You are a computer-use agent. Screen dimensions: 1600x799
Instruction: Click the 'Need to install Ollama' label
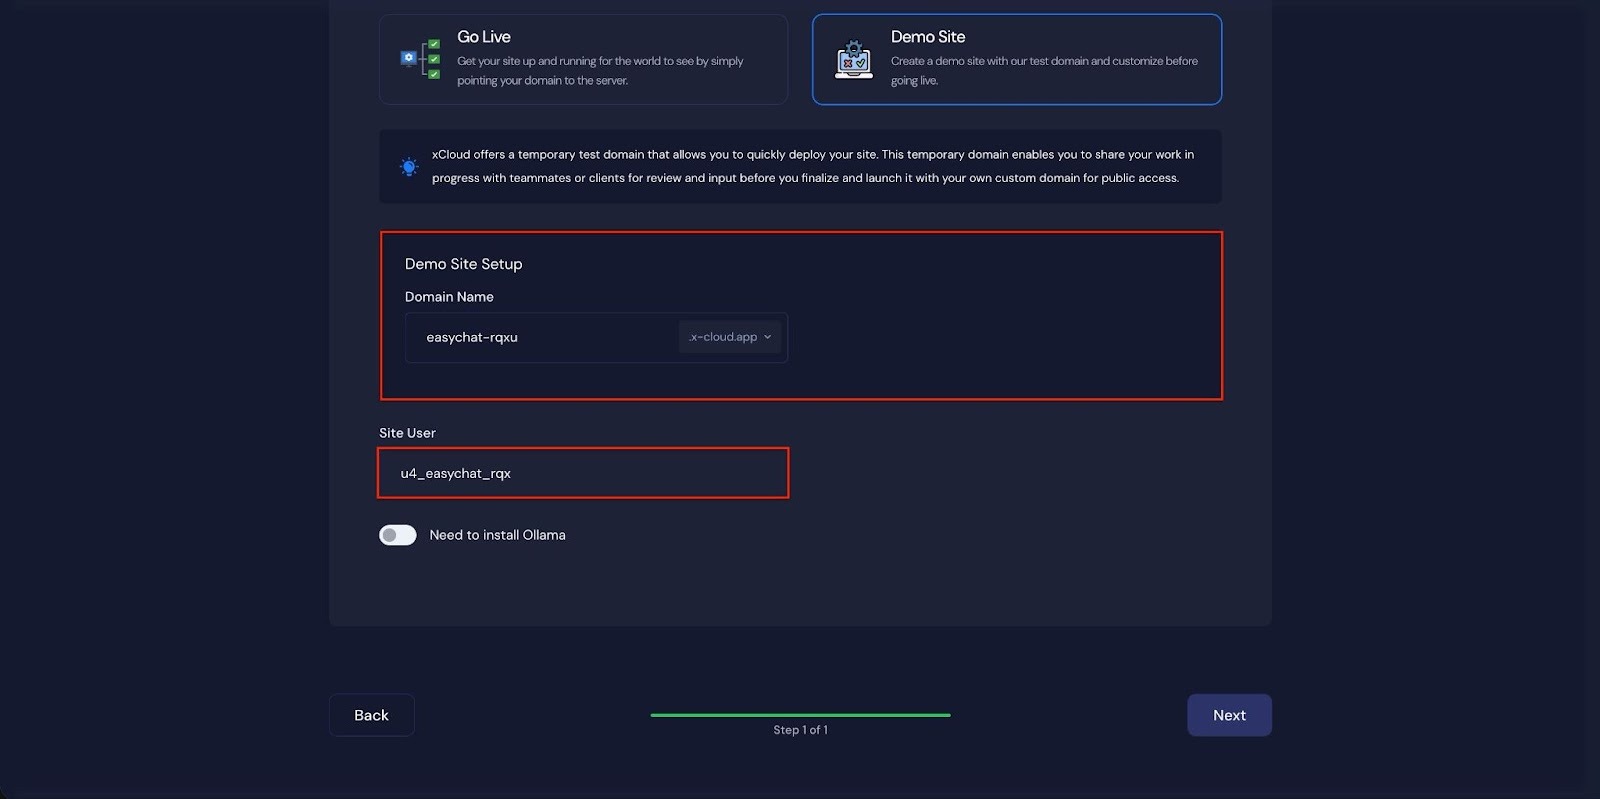pos(497,535)
